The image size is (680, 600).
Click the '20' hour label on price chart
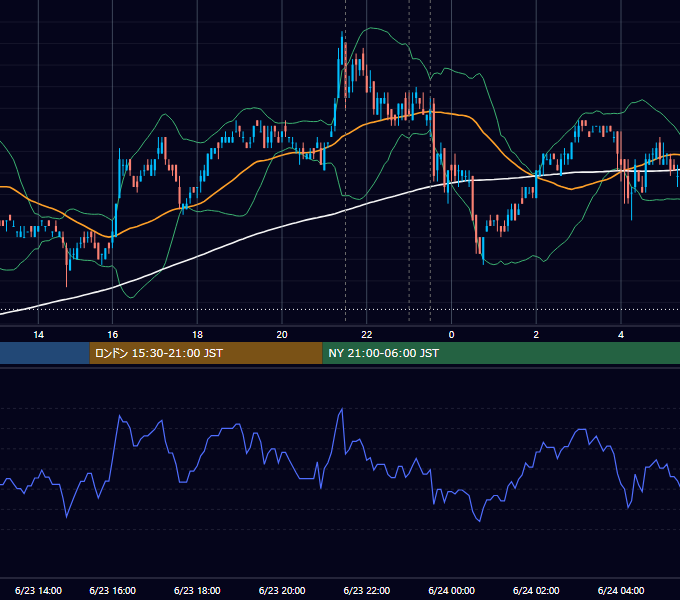pos(282,335)
